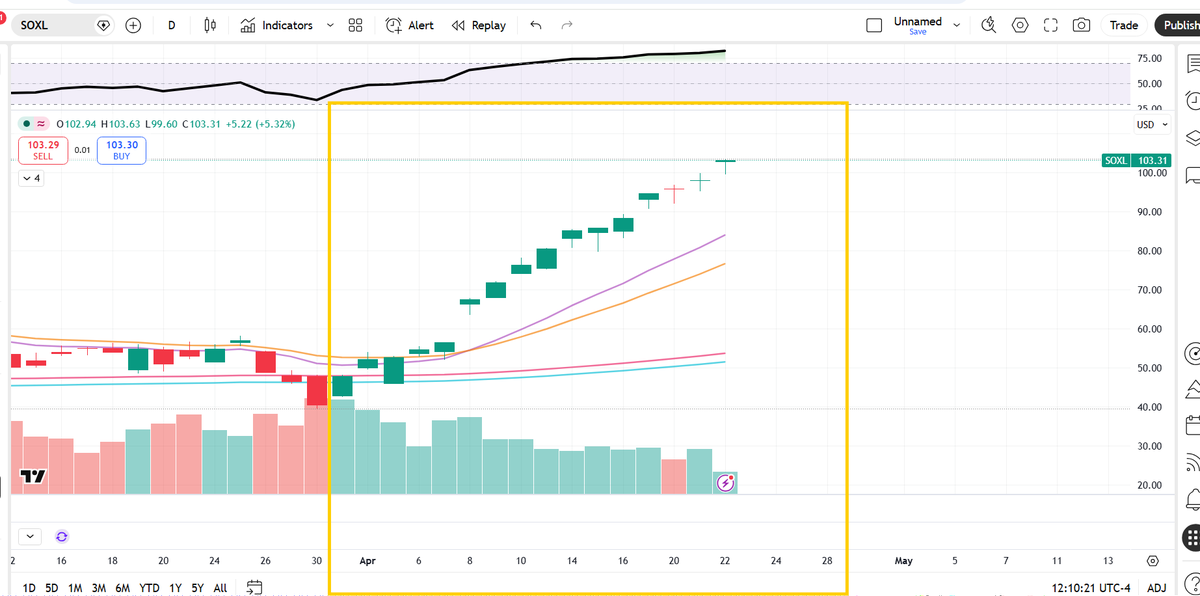The image size is (1200, 596).
Task: Start bar Replay mode
Action: 479,25
